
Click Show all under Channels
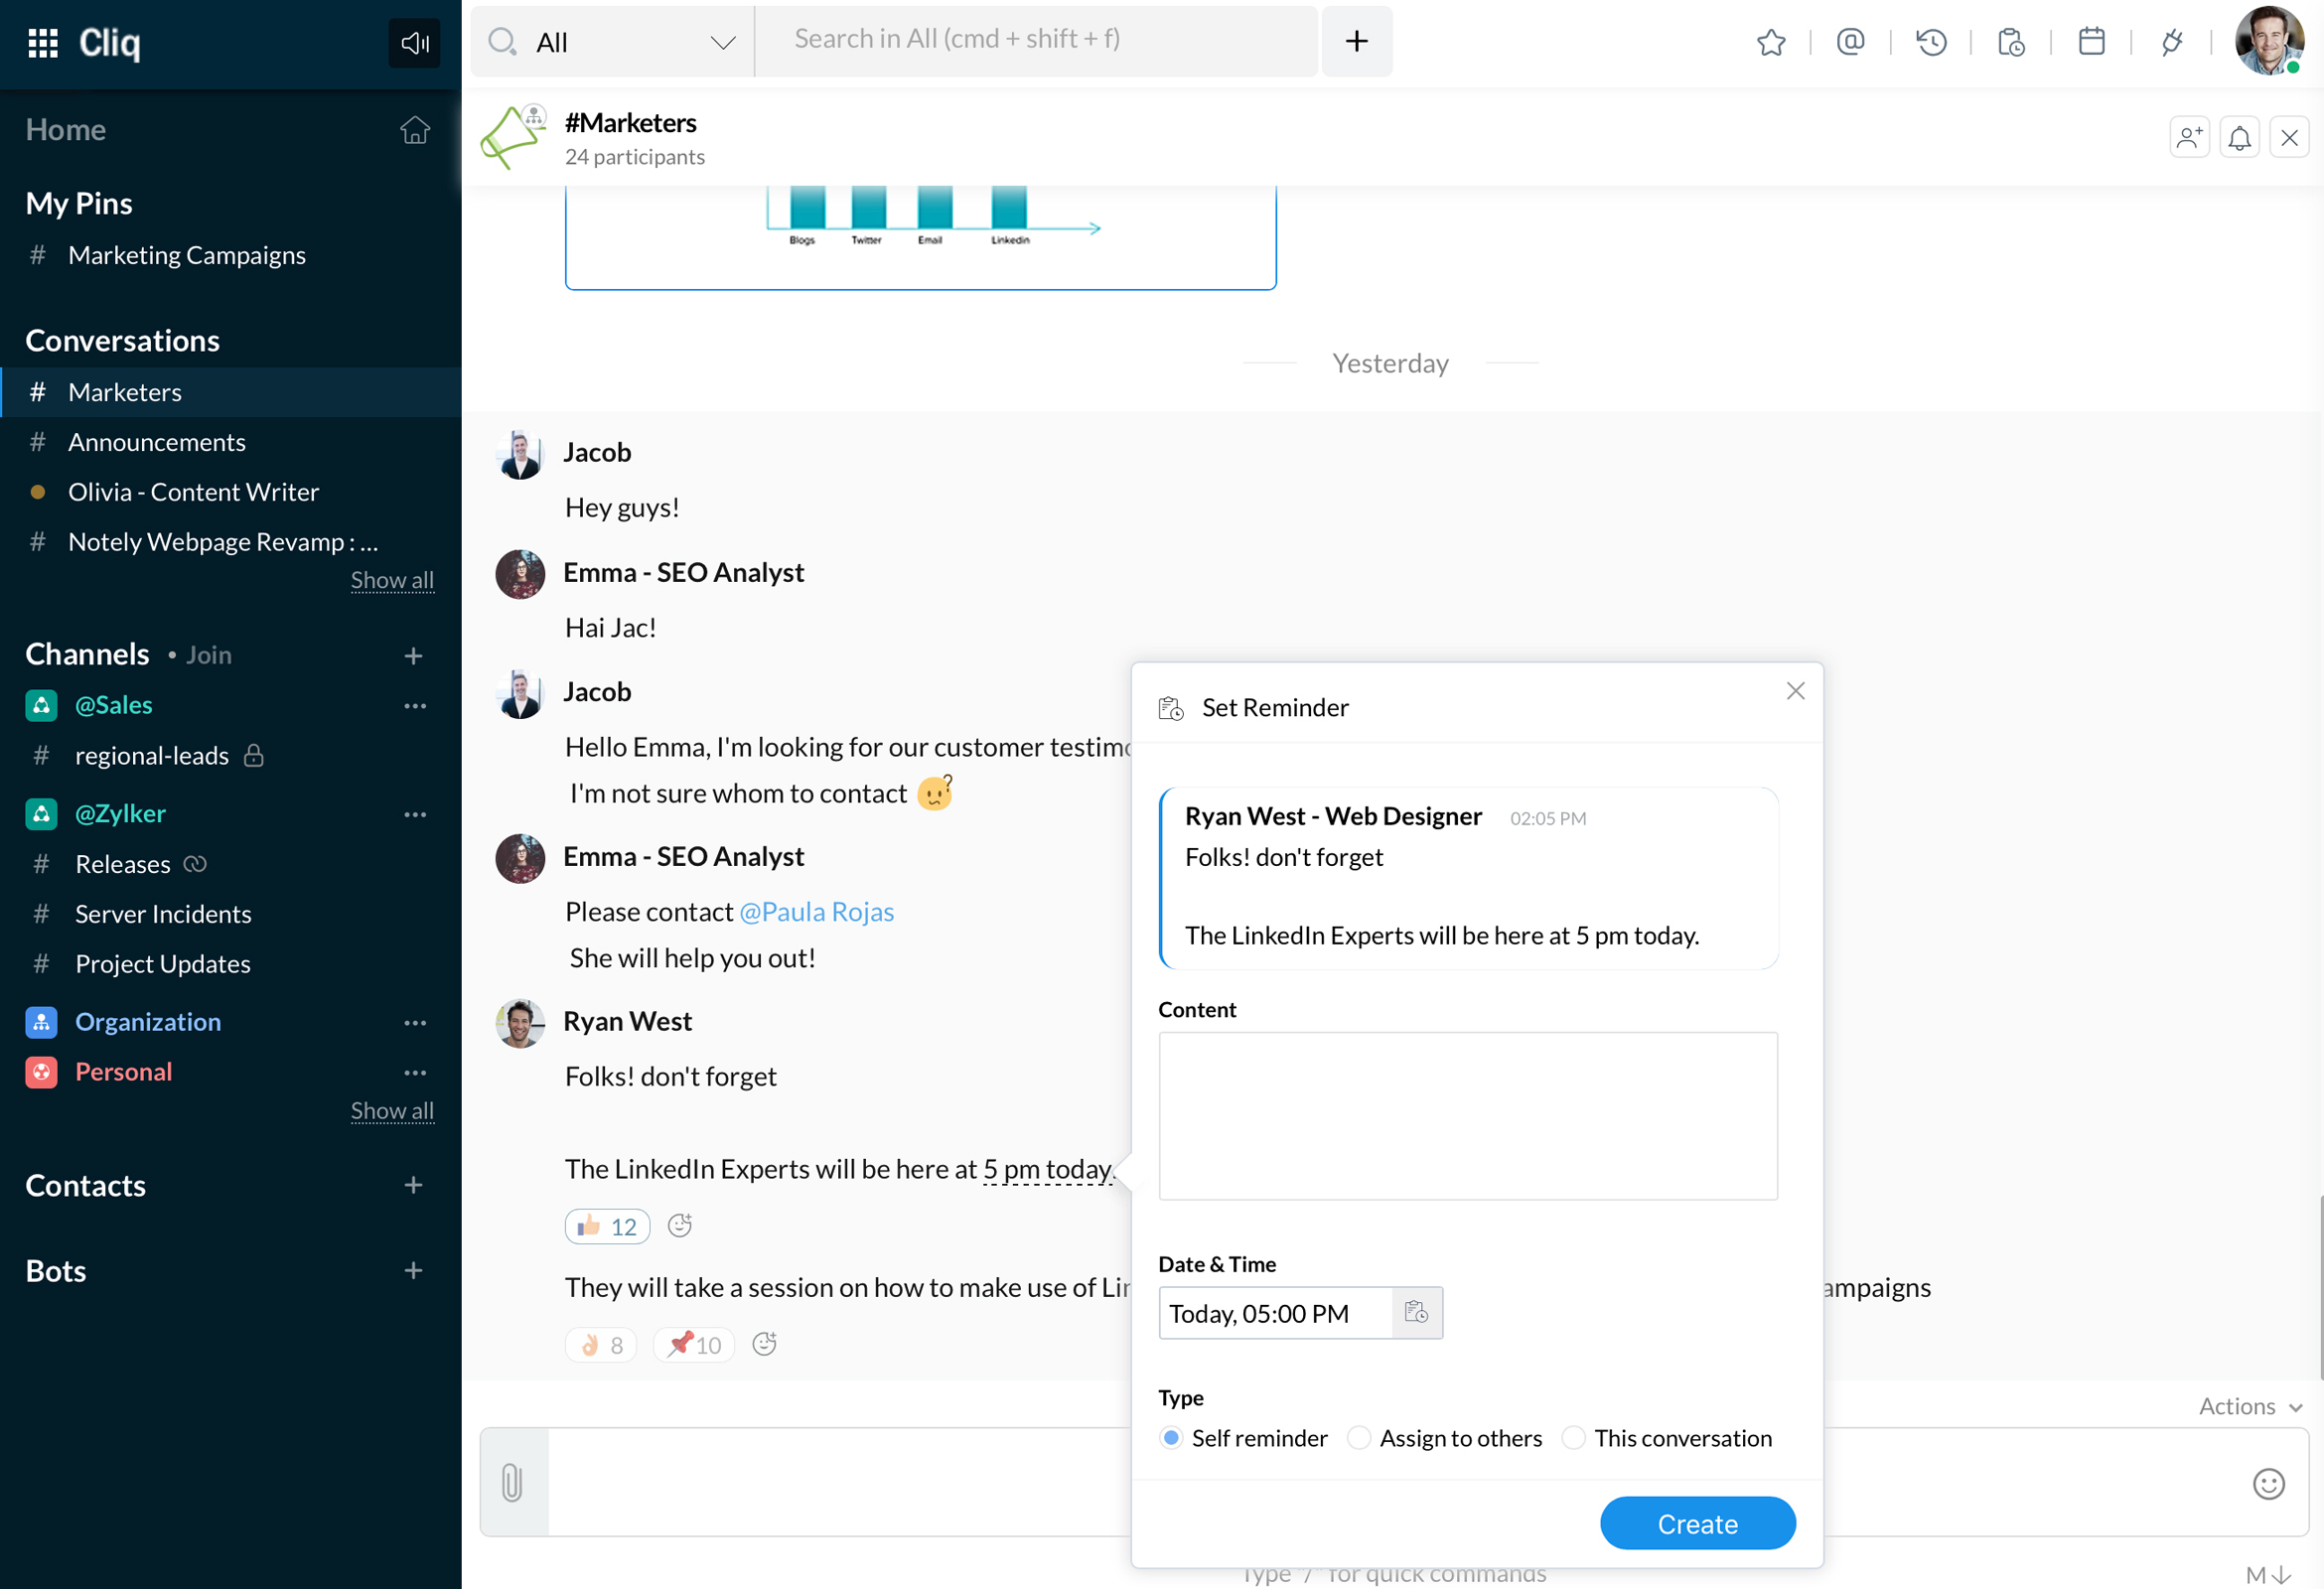(x=392, y=1111)
